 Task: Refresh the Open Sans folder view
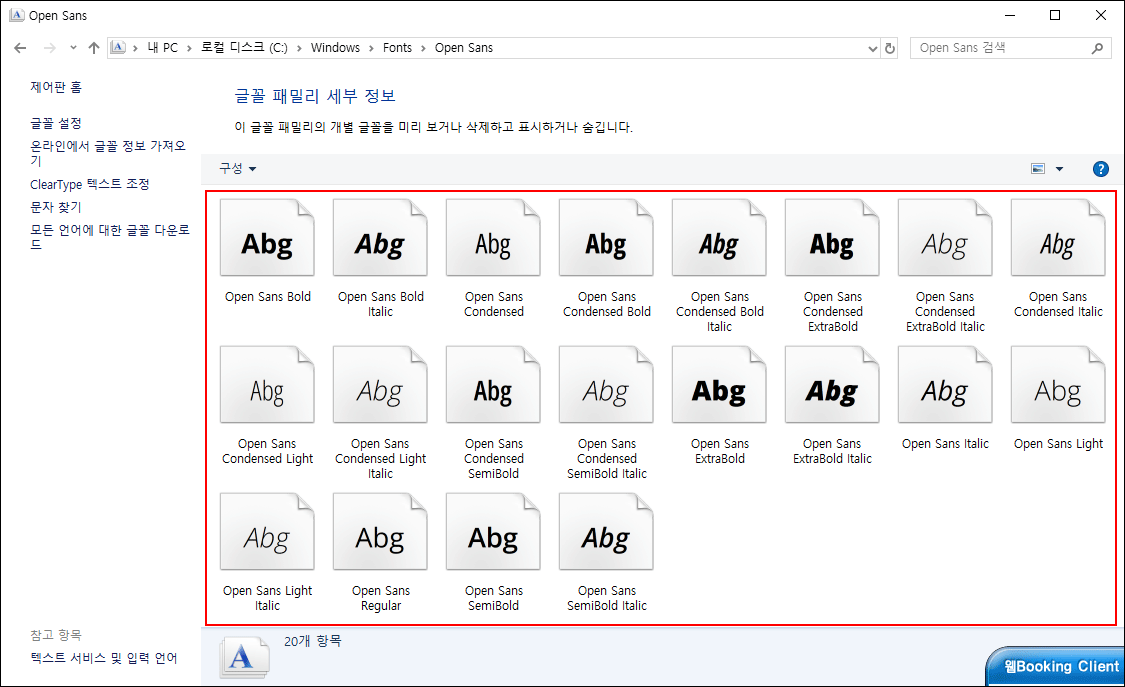(890, 48)
